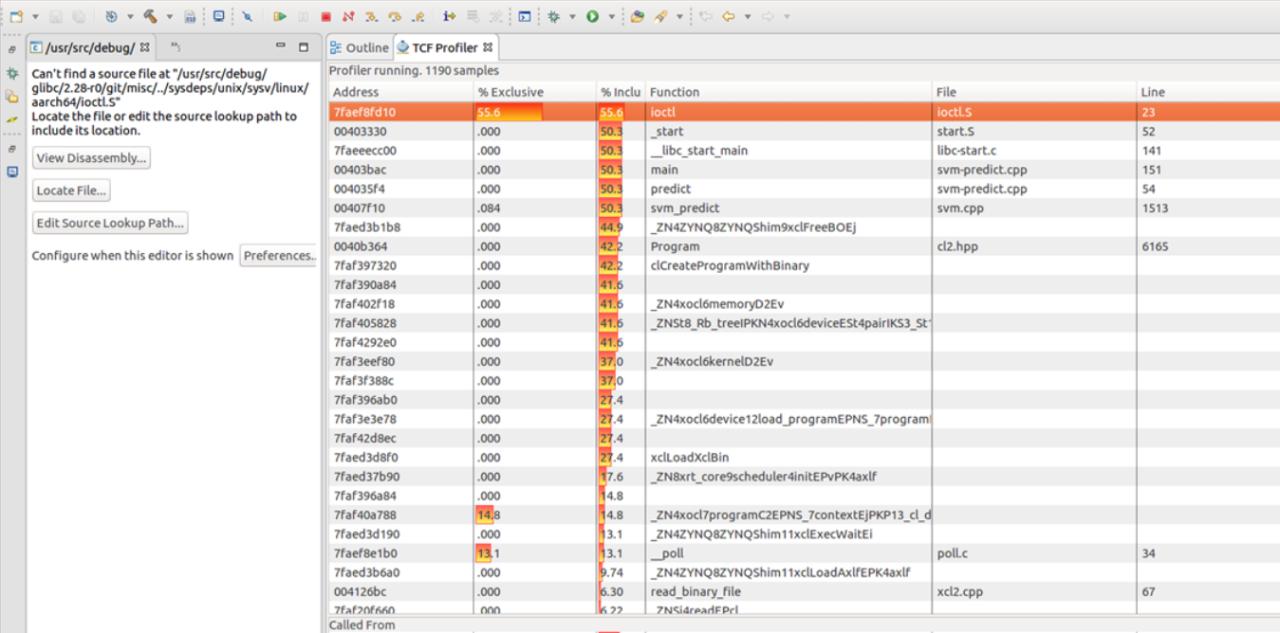Click the Disconnect icon in toolbar
The image size is (1280, 633).
point(348,17)
